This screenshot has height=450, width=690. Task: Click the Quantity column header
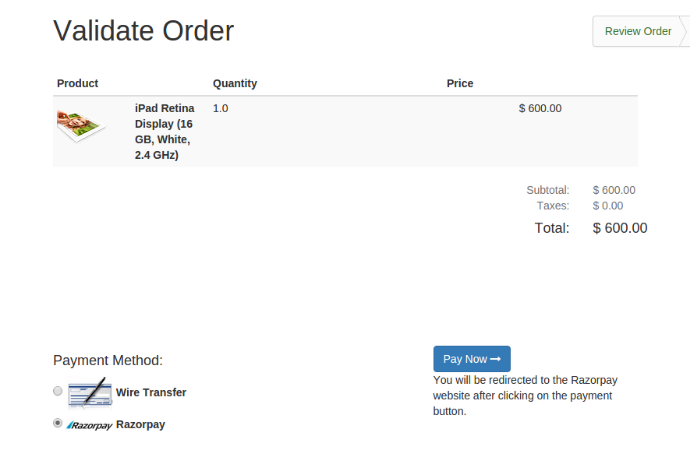(235, 83)
